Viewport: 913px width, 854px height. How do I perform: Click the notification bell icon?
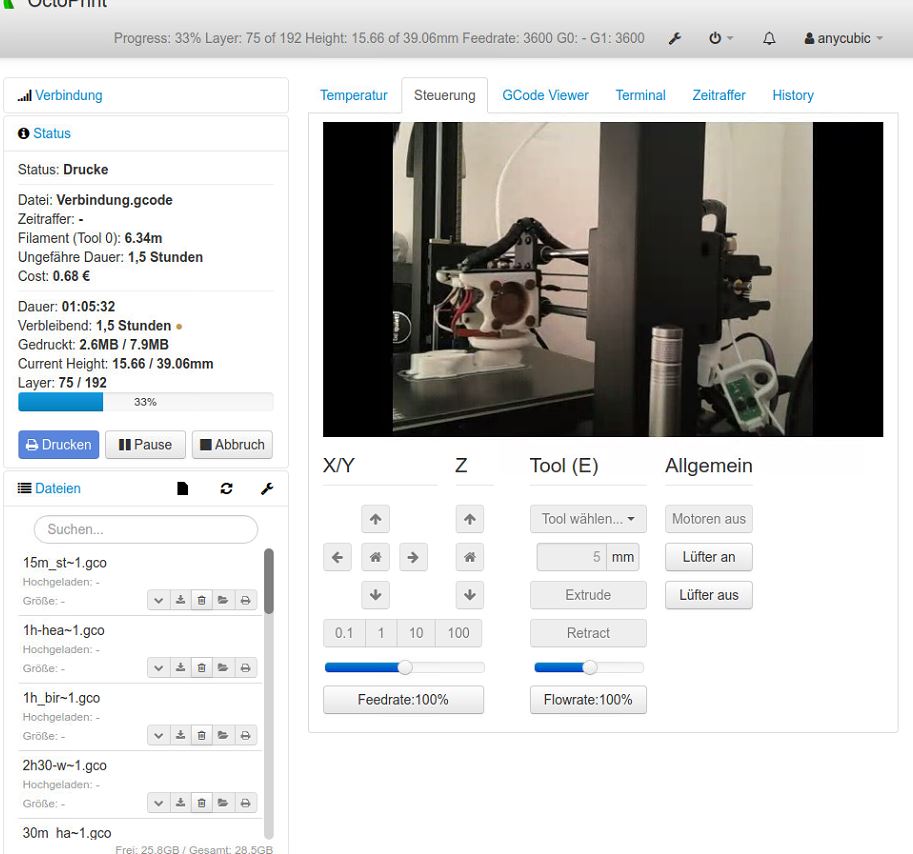(769, 38)
